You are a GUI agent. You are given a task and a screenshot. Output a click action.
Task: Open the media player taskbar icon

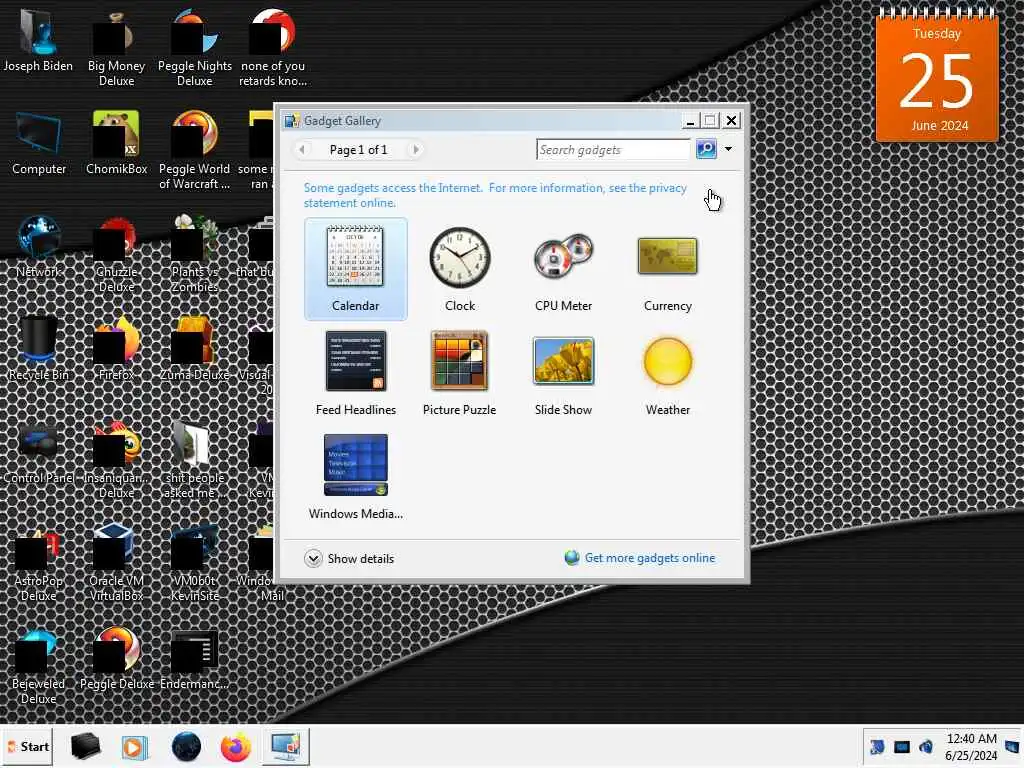[x=135, y=746]
